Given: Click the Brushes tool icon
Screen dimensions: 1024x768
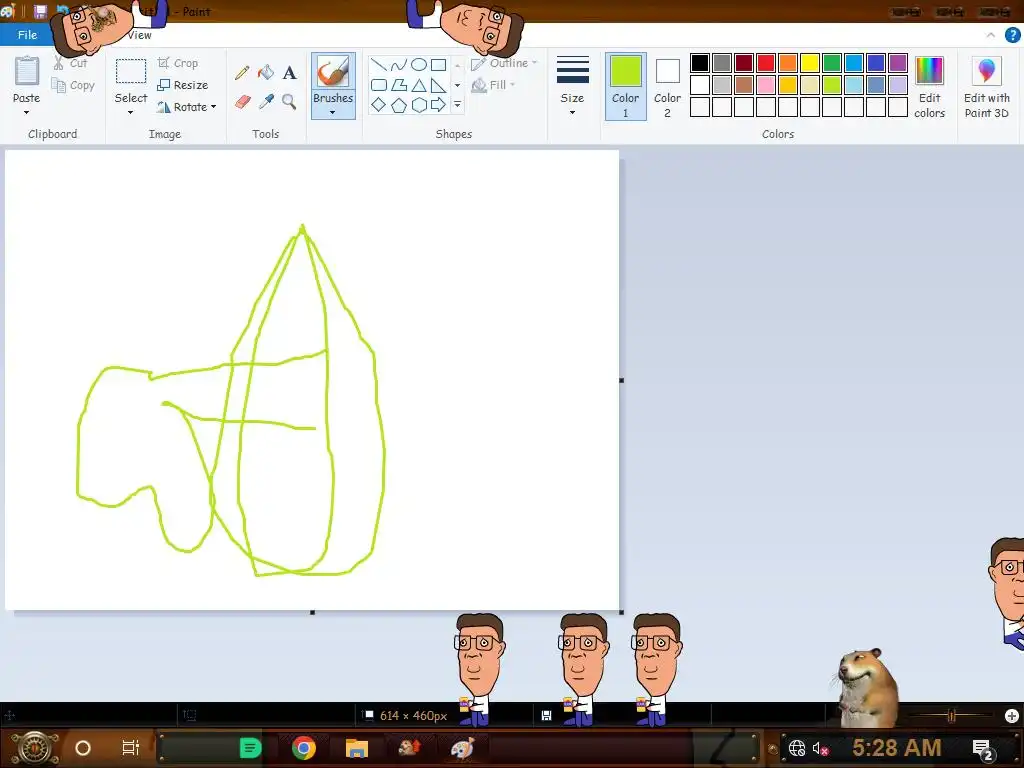Looking at the screenshot, I should tap(333, 71).
